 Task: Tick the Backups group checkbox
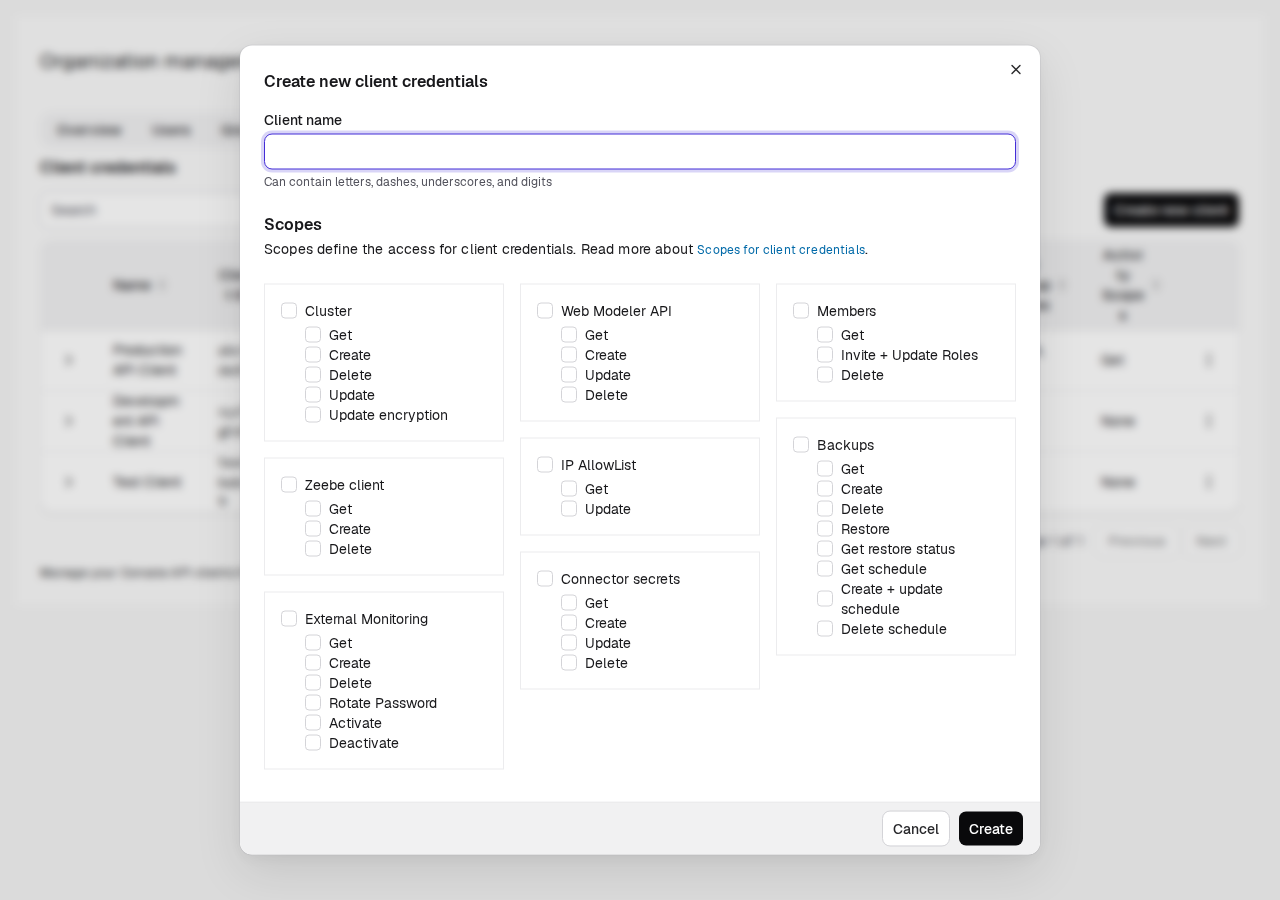coord(801,445)
